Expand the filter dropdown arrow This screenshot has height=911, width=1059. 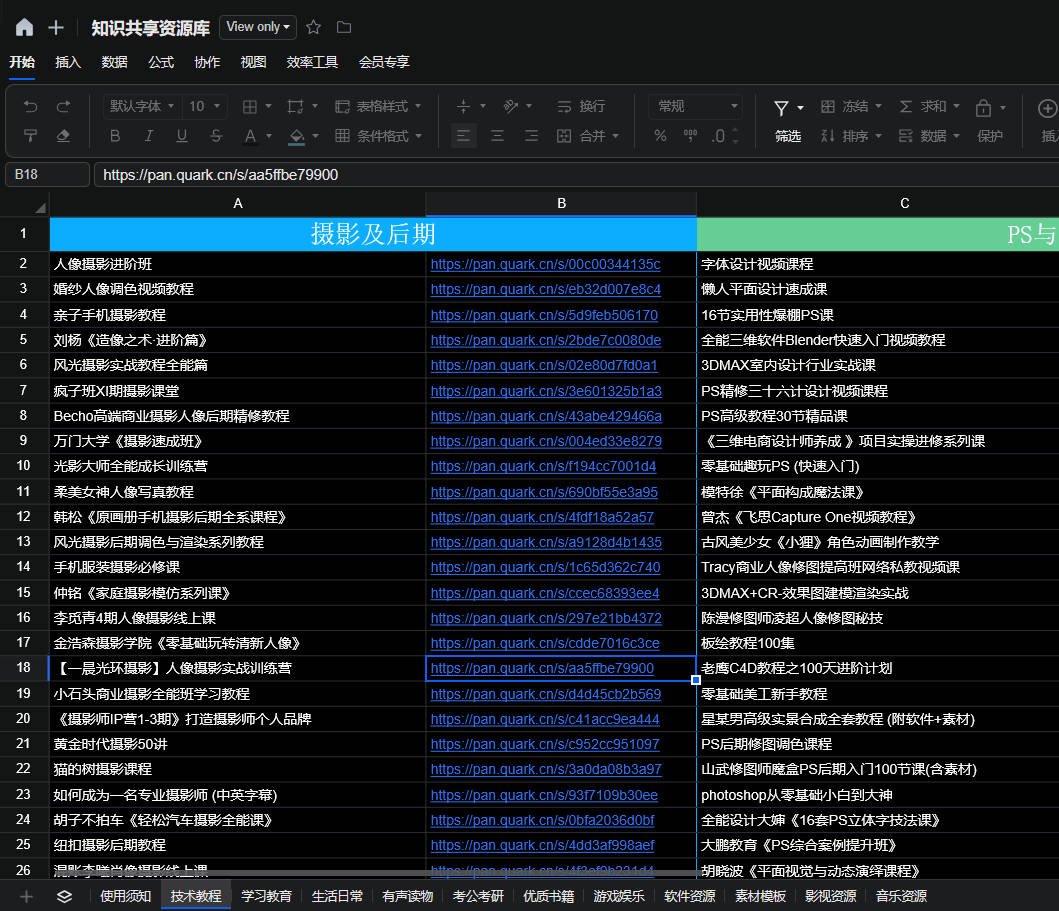coord(800,108)
